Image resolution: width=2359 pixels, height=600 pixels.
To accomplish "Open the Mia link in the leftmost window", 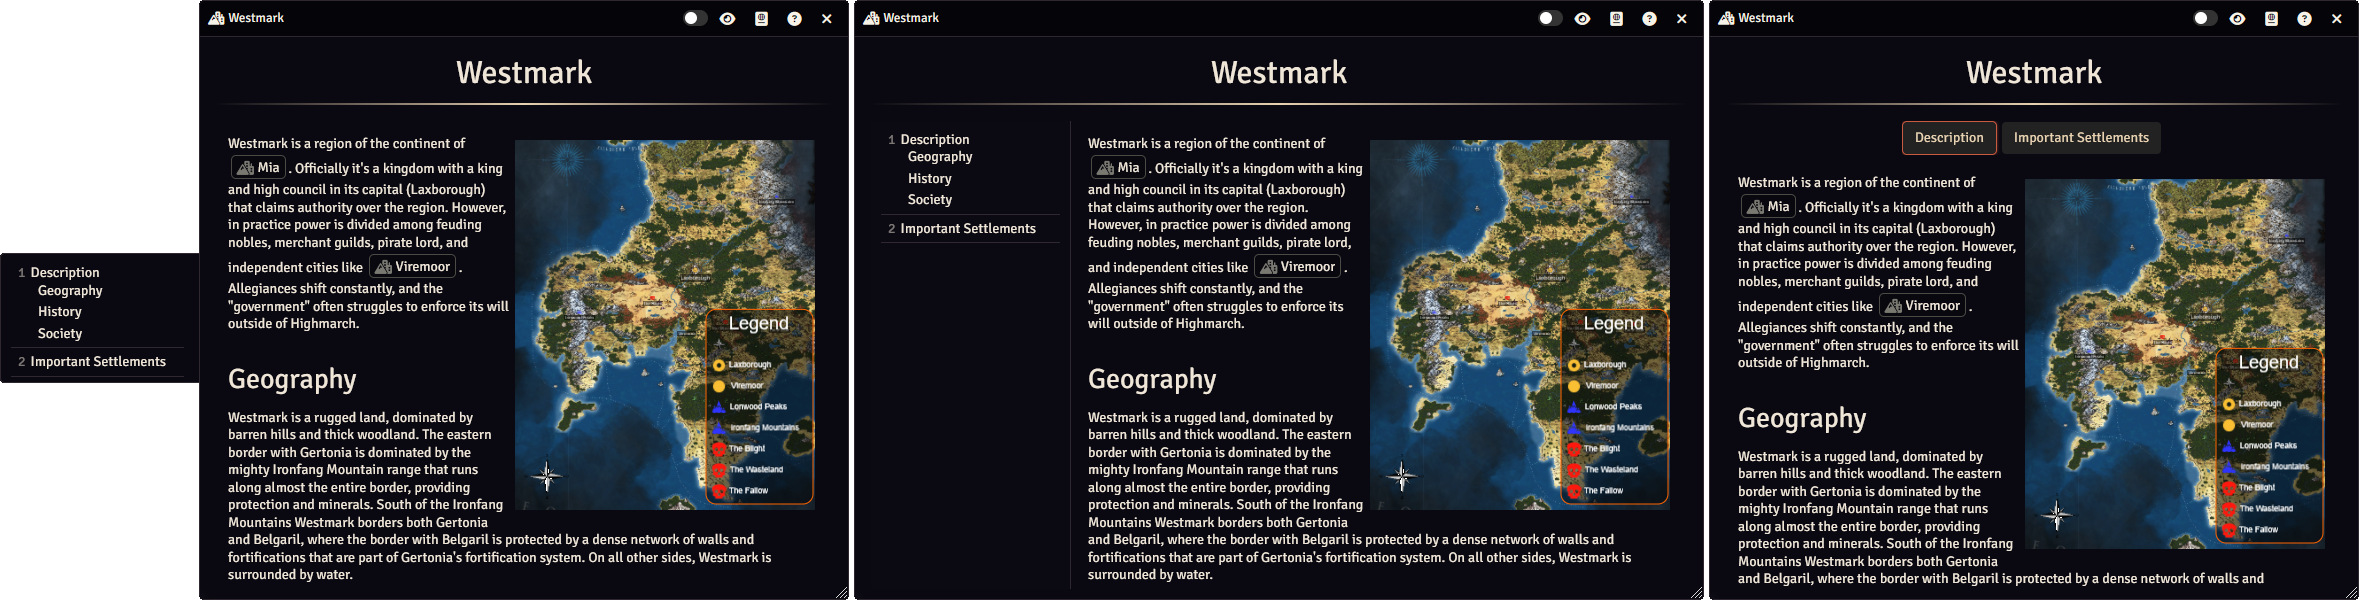I will [x=259, y=168].
